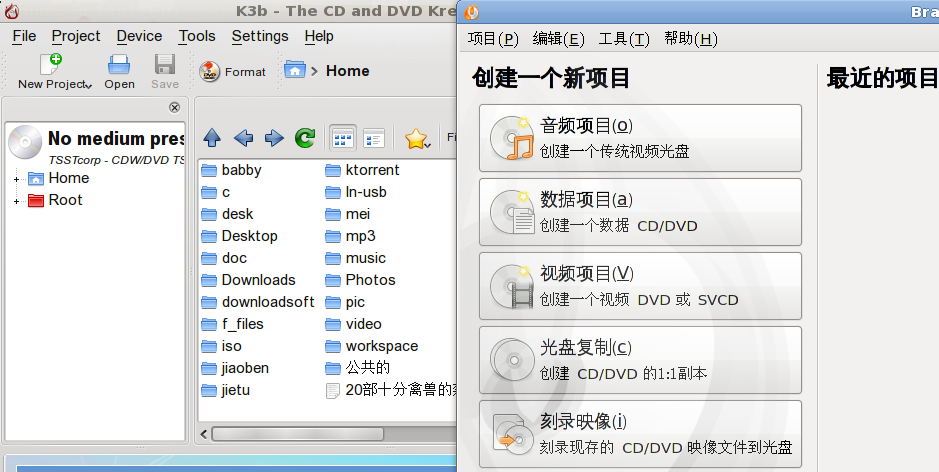
Task: Click the Save toolbar button in K3b
Action: coord(165,72)
